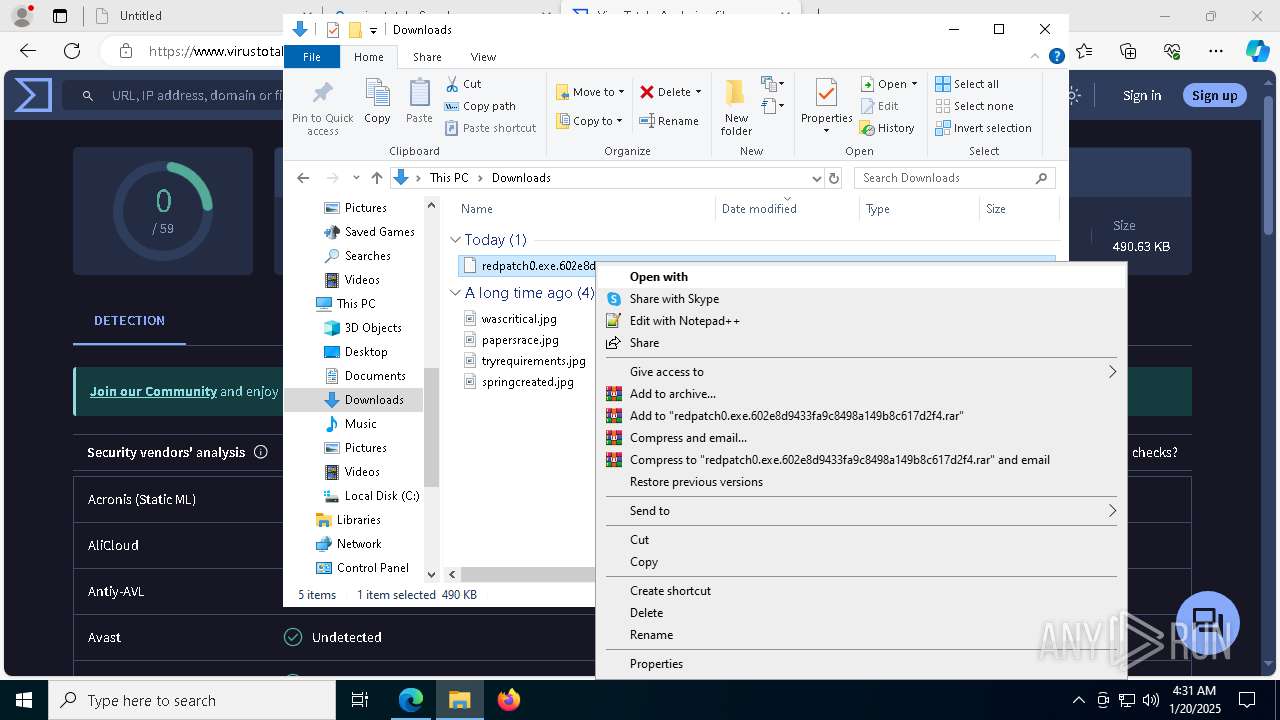Click the Windows Start button
This screenshot has width=1280, height=720.
[x=24, y=700]
